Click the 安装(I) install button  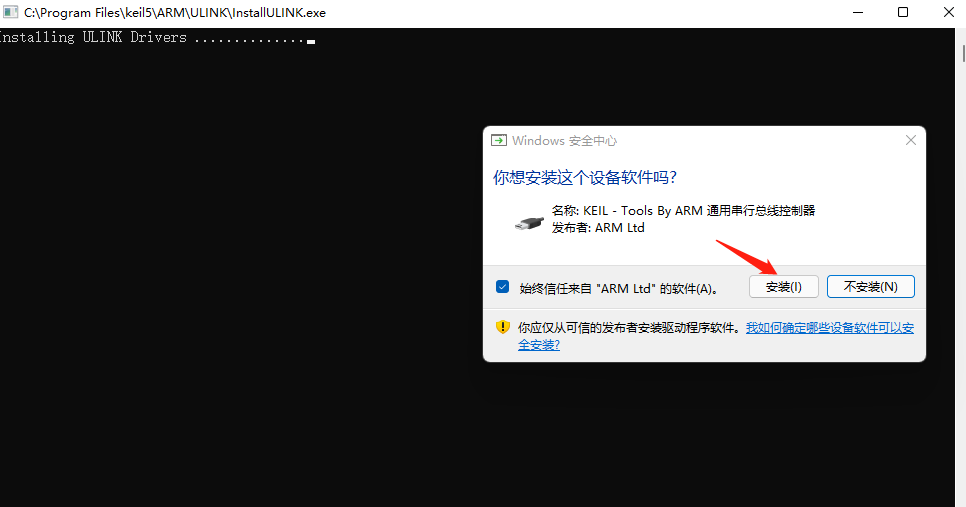click(x=783, y=286)
